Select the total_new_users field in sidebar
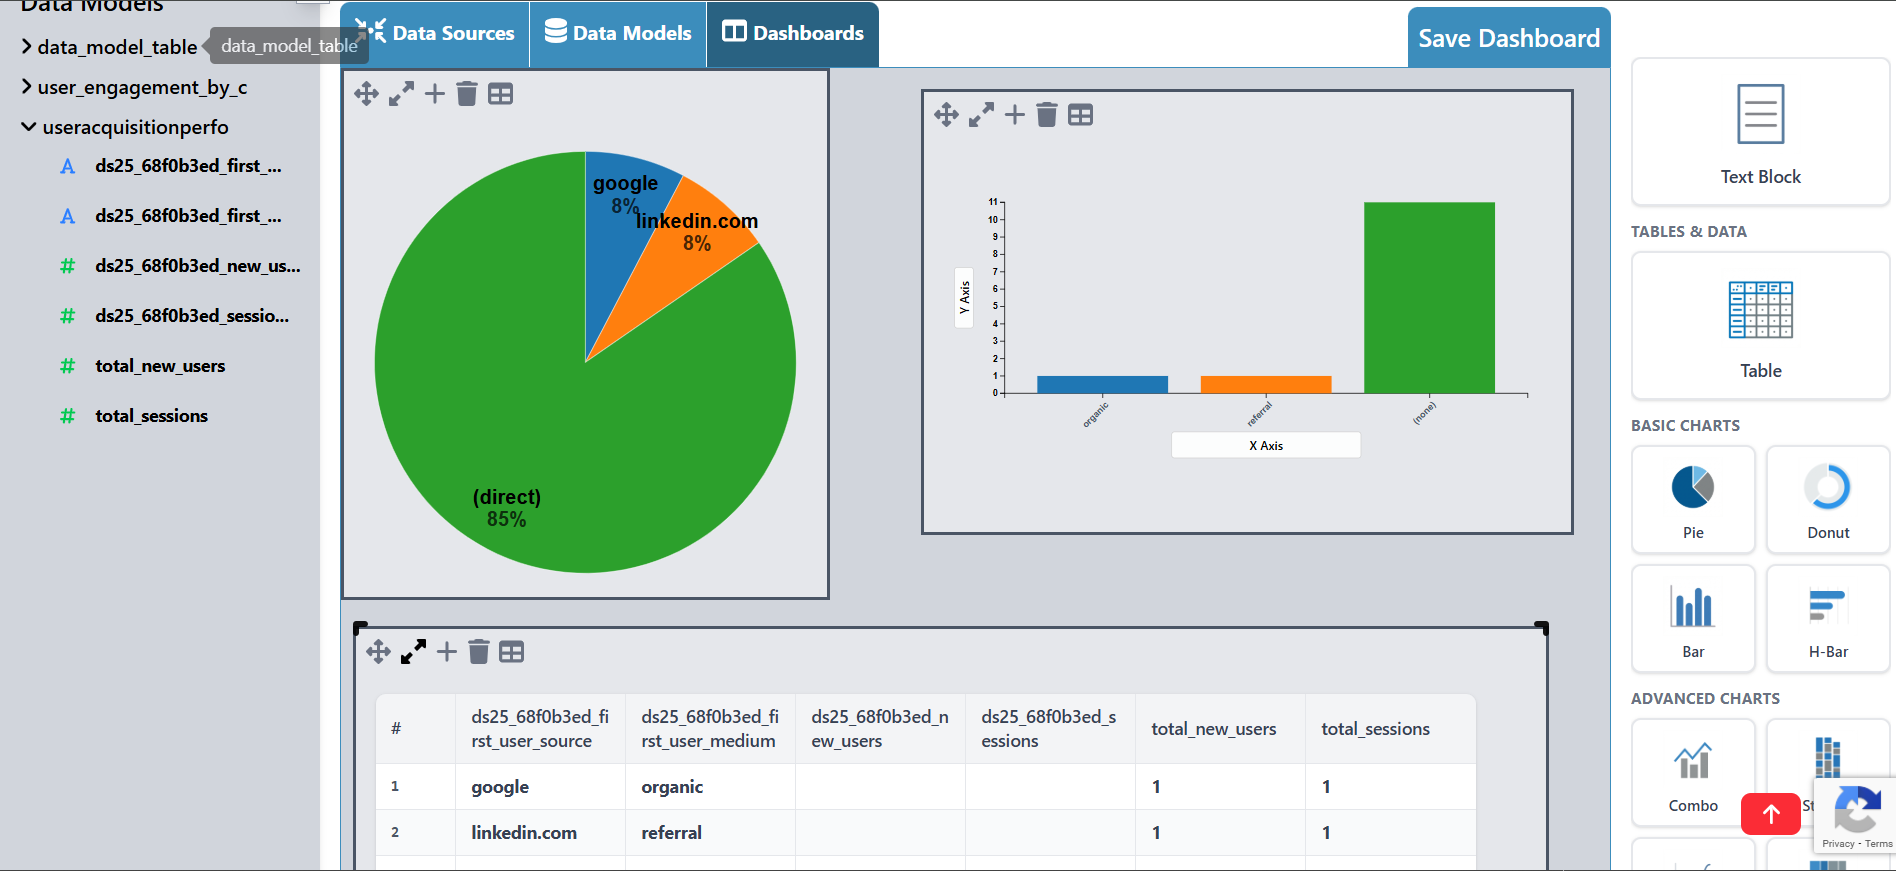The width and height of the screenshot is (1896, 871). tap(160, 366)
